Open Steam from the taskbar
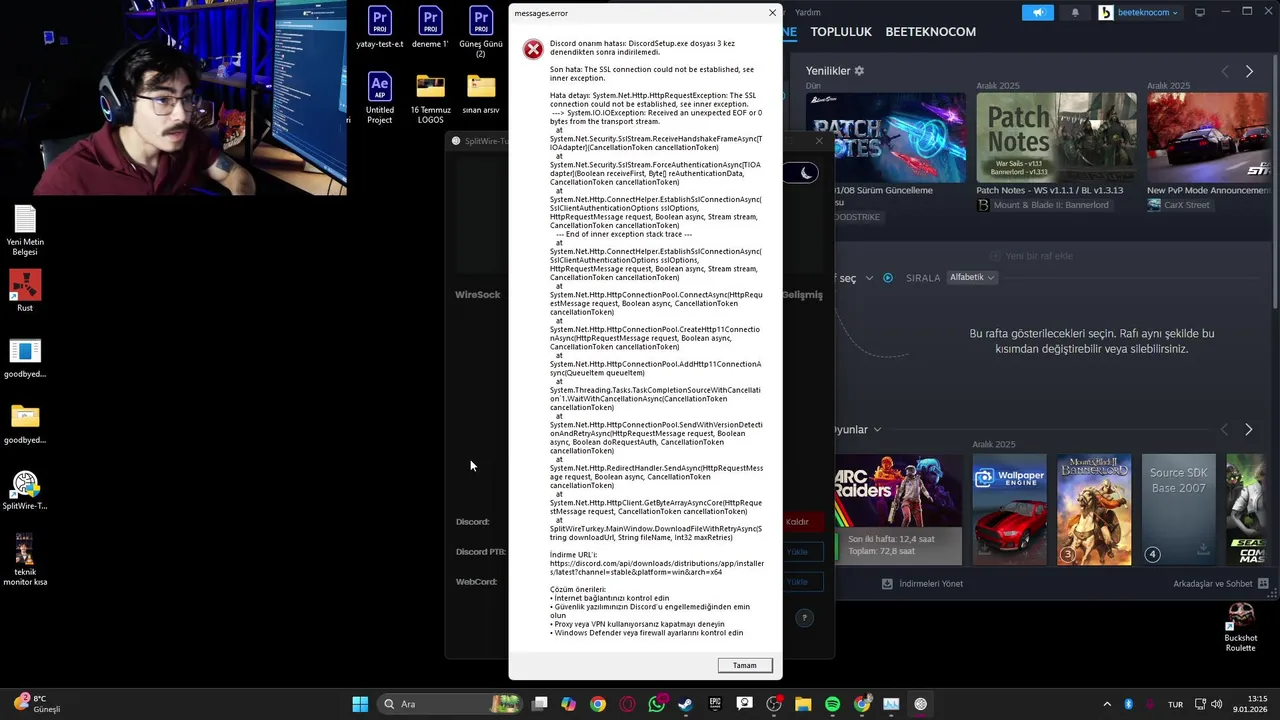The image size is (1280, 720). (x=685, y=704)
